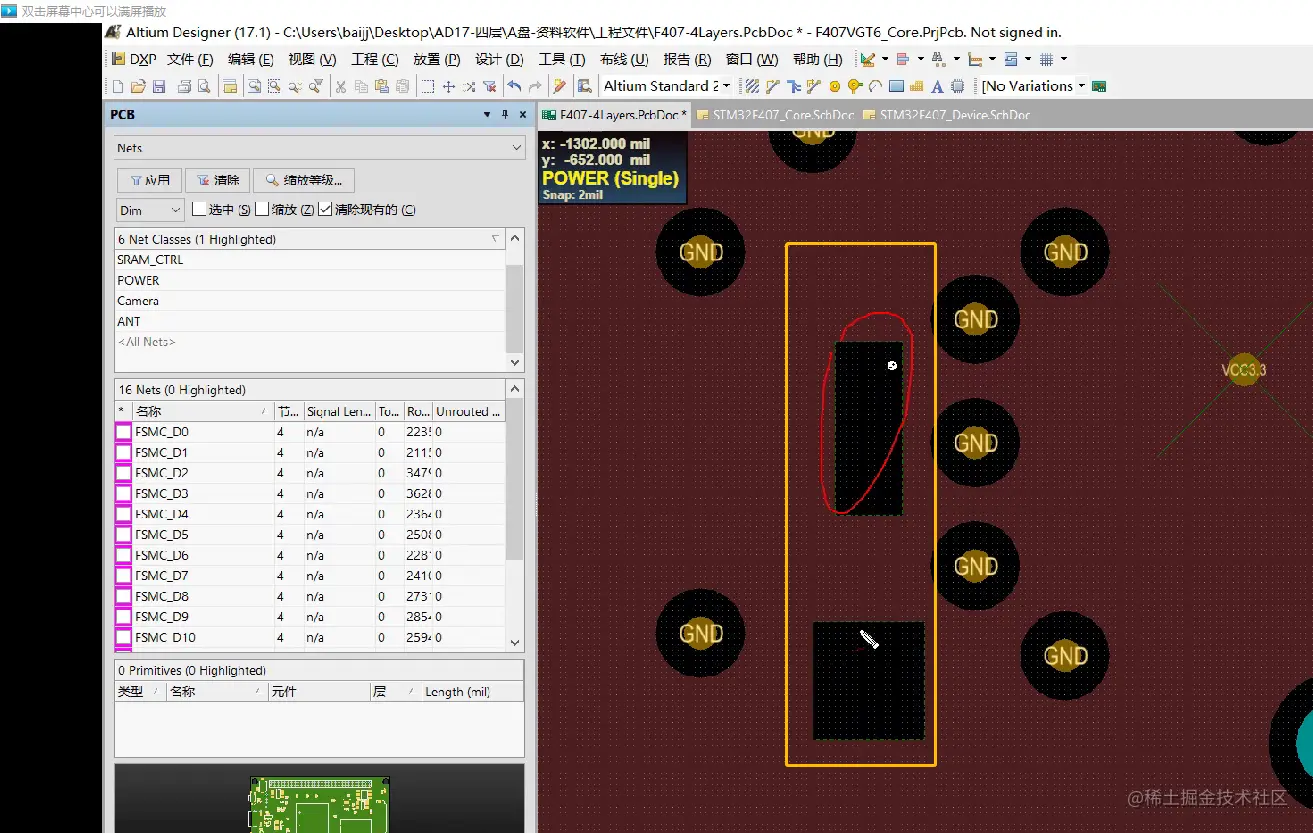Click the Zoom Selected Objects icon
This screenshot has width=1313, height=833.
click(x=293, y=86)
